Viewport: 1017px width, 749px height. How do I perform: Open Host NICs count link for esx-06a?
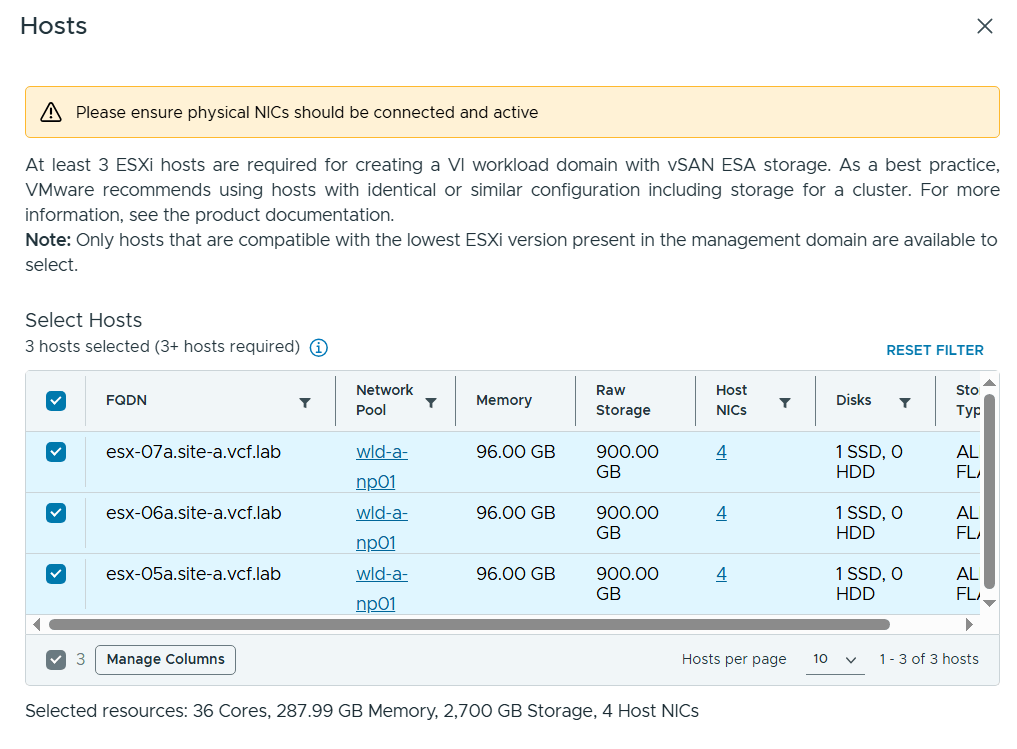pyautogui.click(x=721, y=513)
